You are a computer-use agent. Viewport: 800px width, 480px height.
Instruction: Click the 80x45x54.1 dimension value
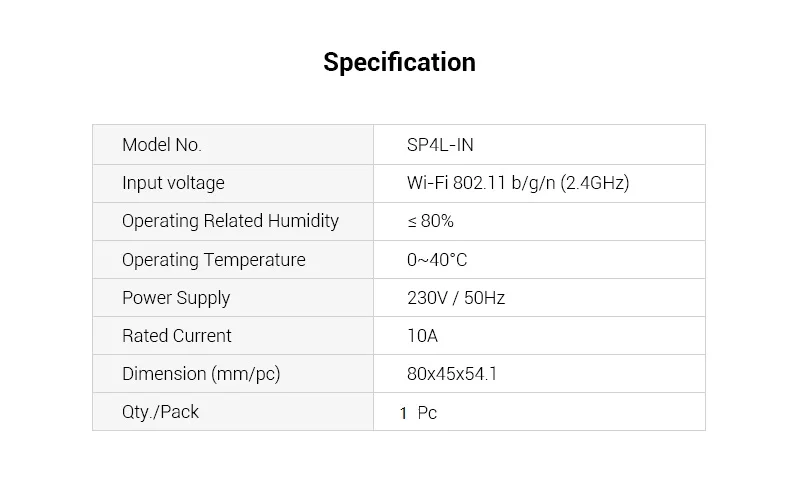[x=452, y=374]
